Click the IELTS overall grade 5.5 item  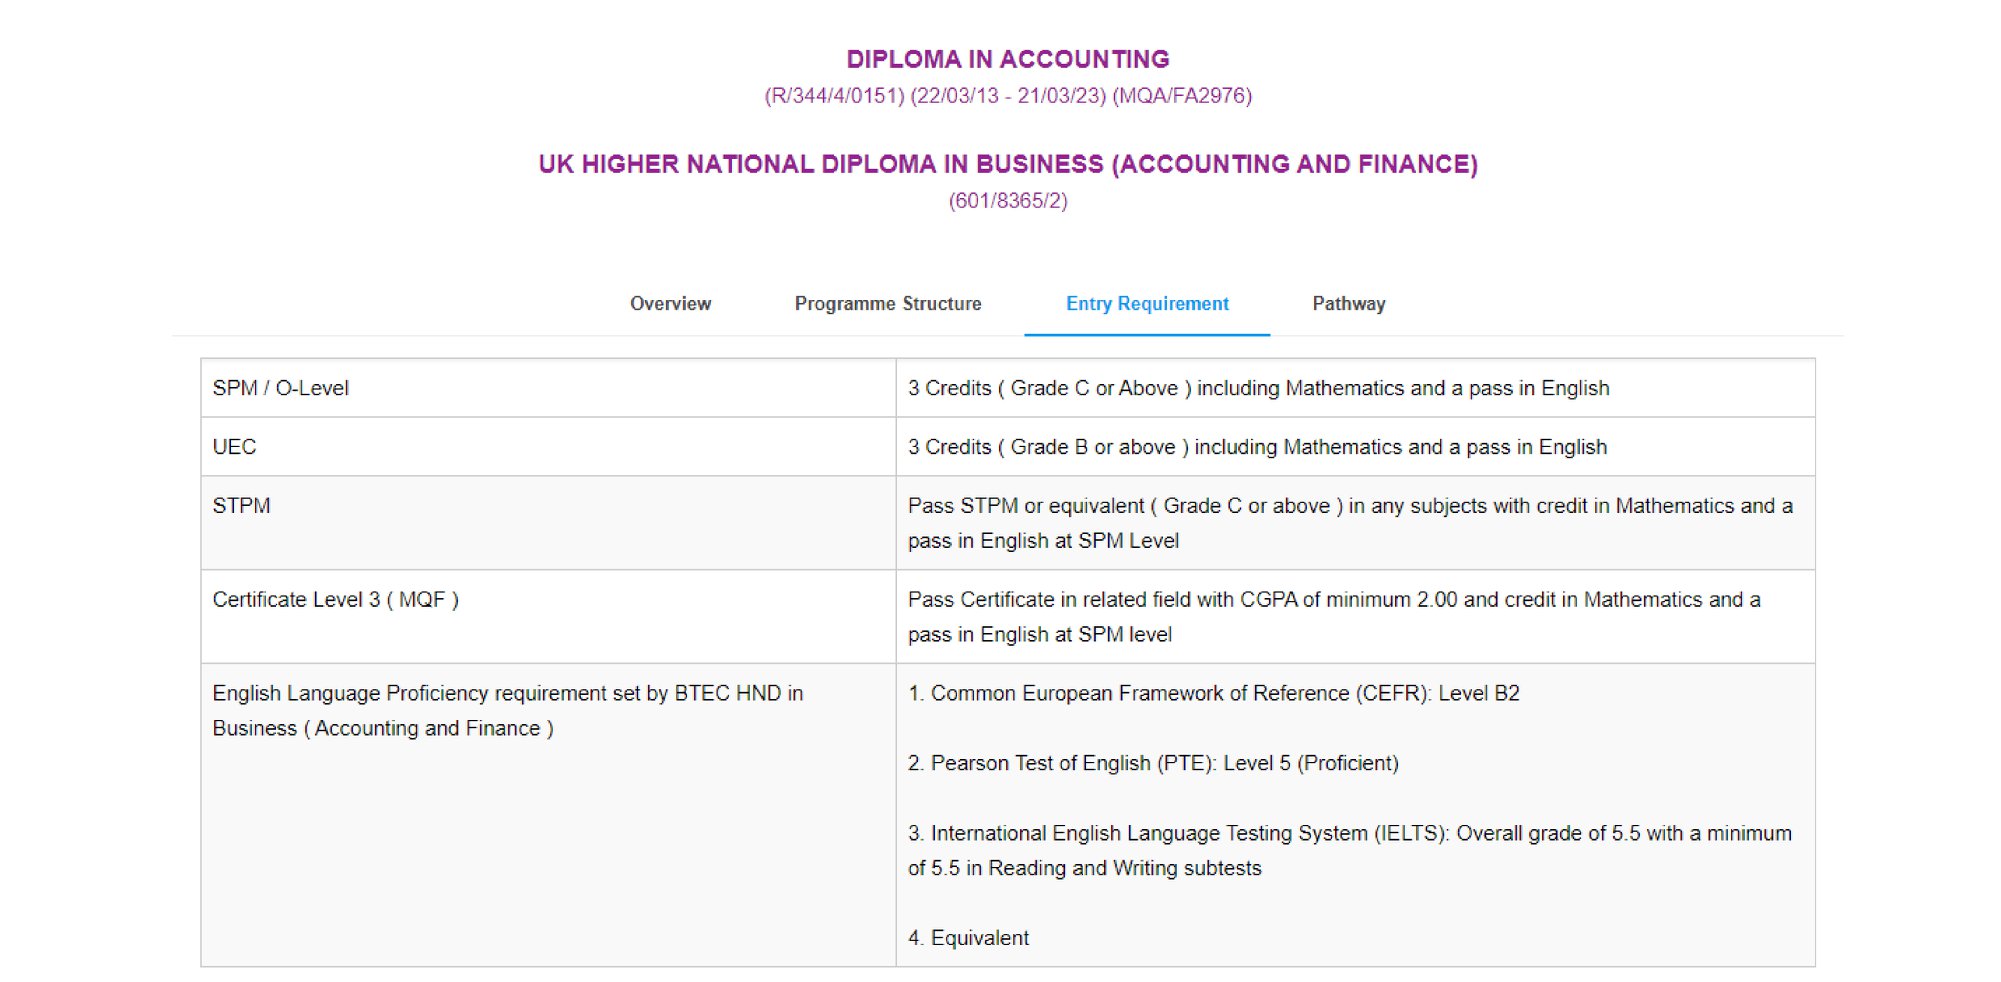[x=1350, y=851]
